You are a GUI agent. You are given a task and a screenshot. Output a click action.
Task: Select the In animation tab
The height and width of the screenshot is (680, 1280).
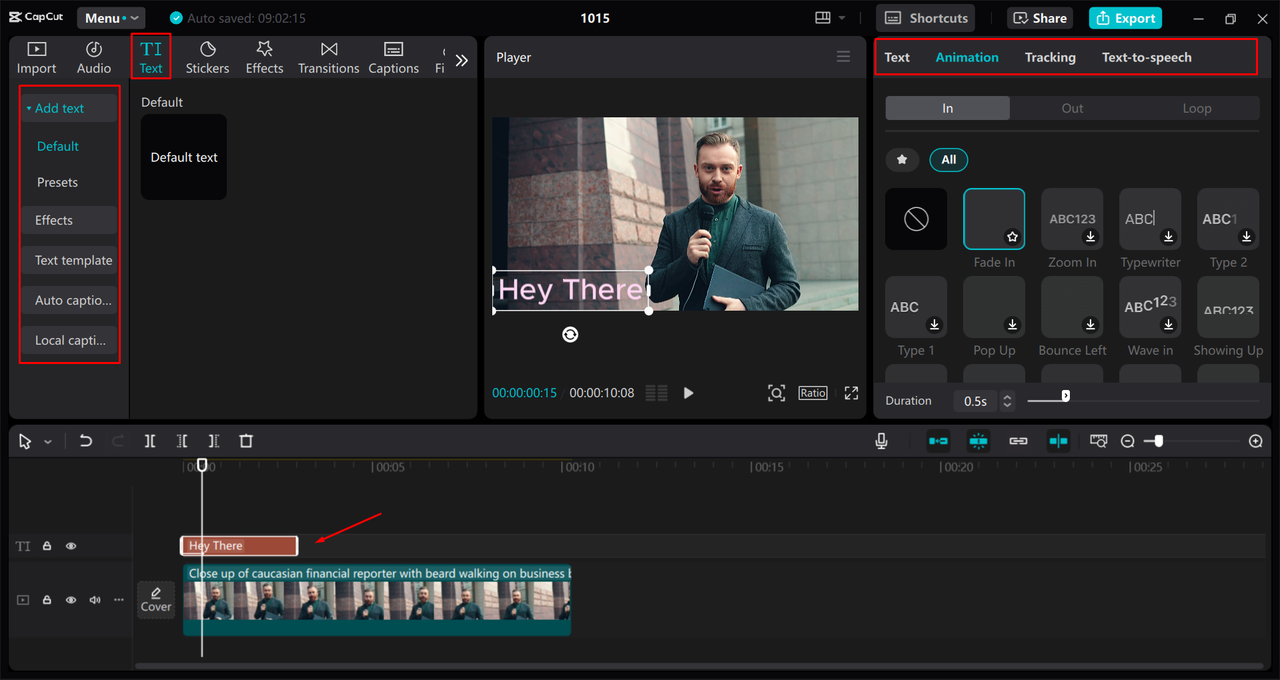tap(947, 108)
